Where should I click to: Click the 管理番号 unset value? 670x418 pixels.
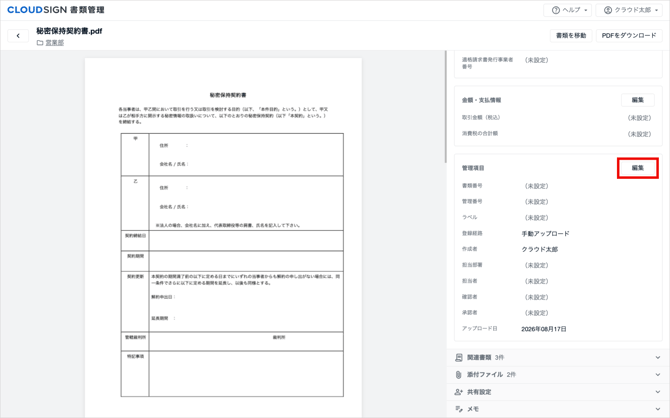(537, 202)
